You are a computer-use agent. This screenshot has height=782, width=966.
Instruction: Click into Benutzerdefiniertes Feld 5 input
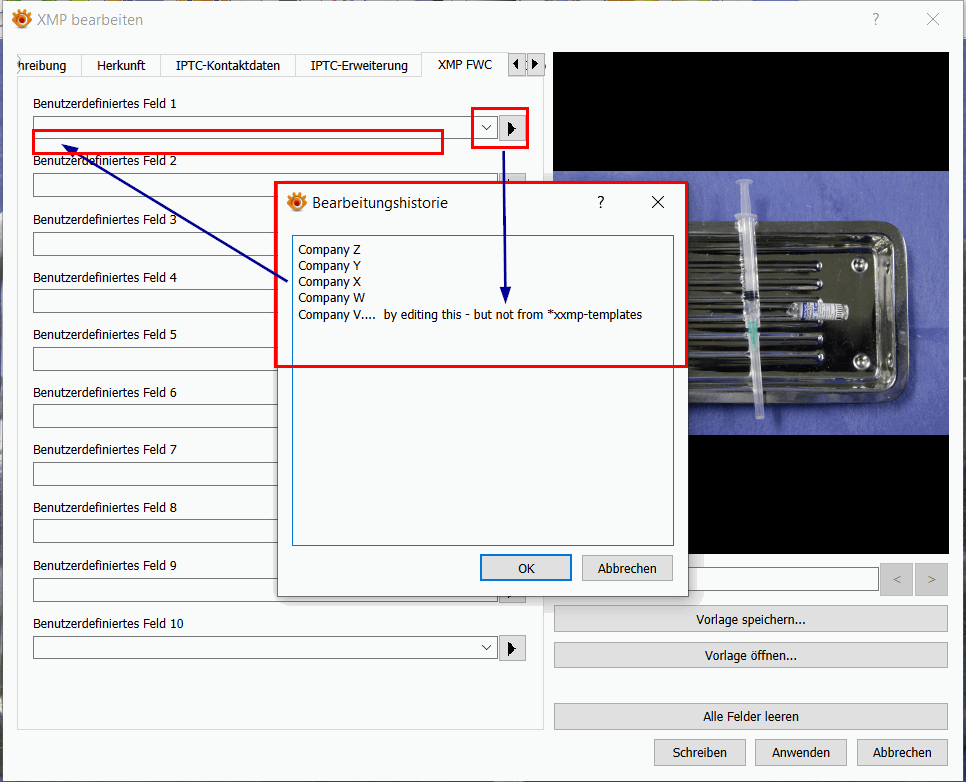(154, 359)
